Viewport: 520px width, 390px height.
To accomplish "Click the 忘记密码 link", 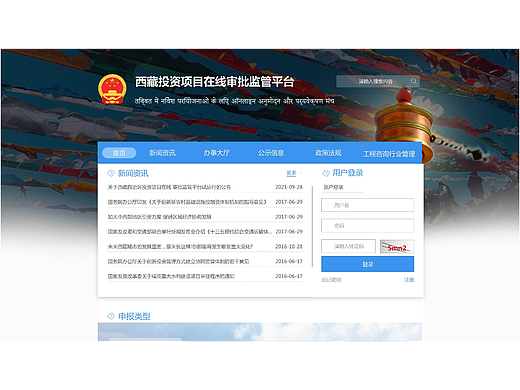I will (331, 280).
